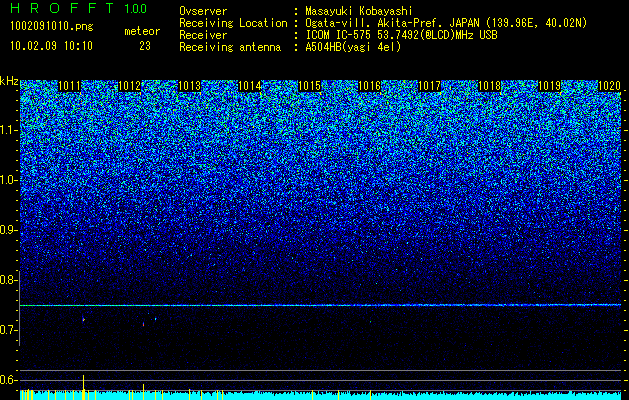
Task: Click the 1011 time marker
Action: 69,86
